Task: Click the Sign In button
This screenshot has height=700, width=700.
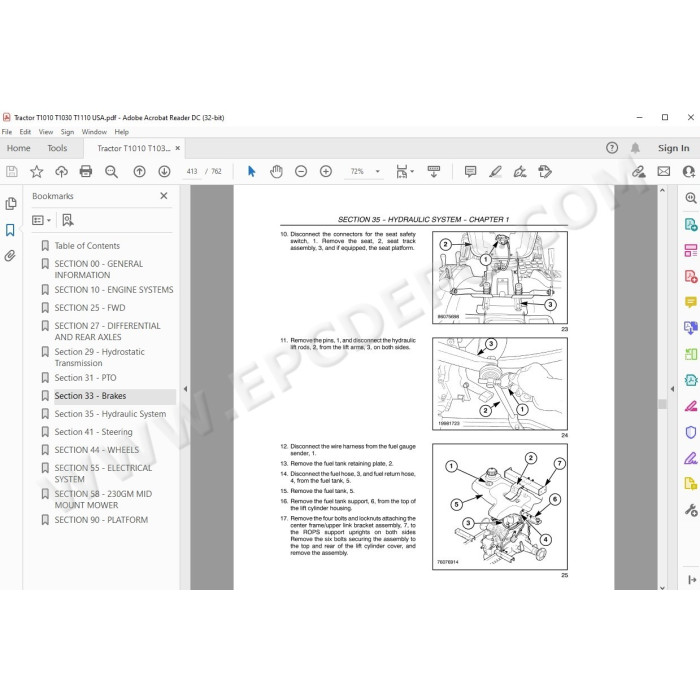Action: [673, 148]
